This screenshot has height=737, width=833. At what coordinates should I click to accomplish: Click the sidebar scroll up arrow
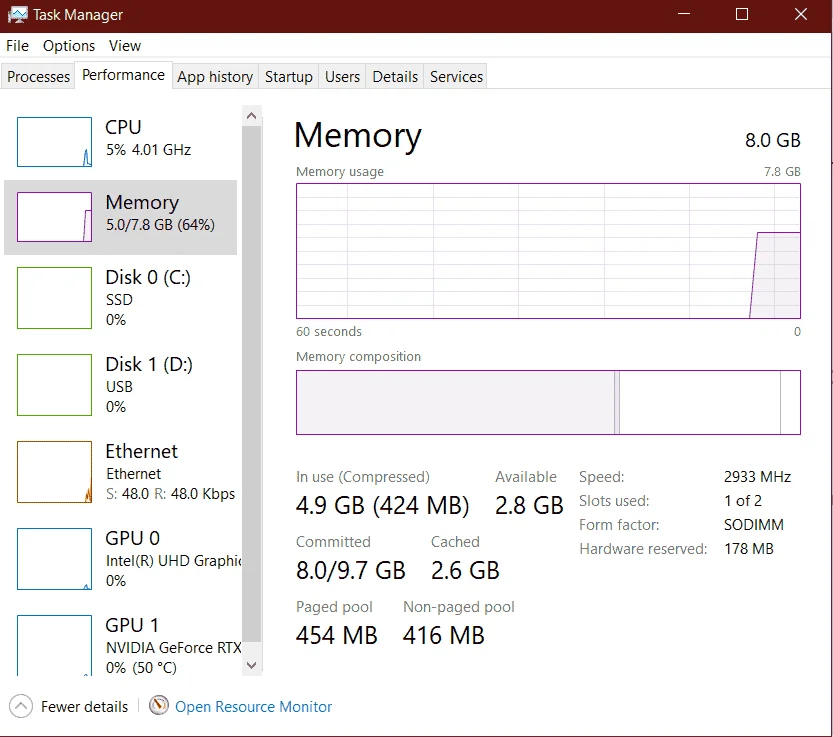tap(252, 116)
